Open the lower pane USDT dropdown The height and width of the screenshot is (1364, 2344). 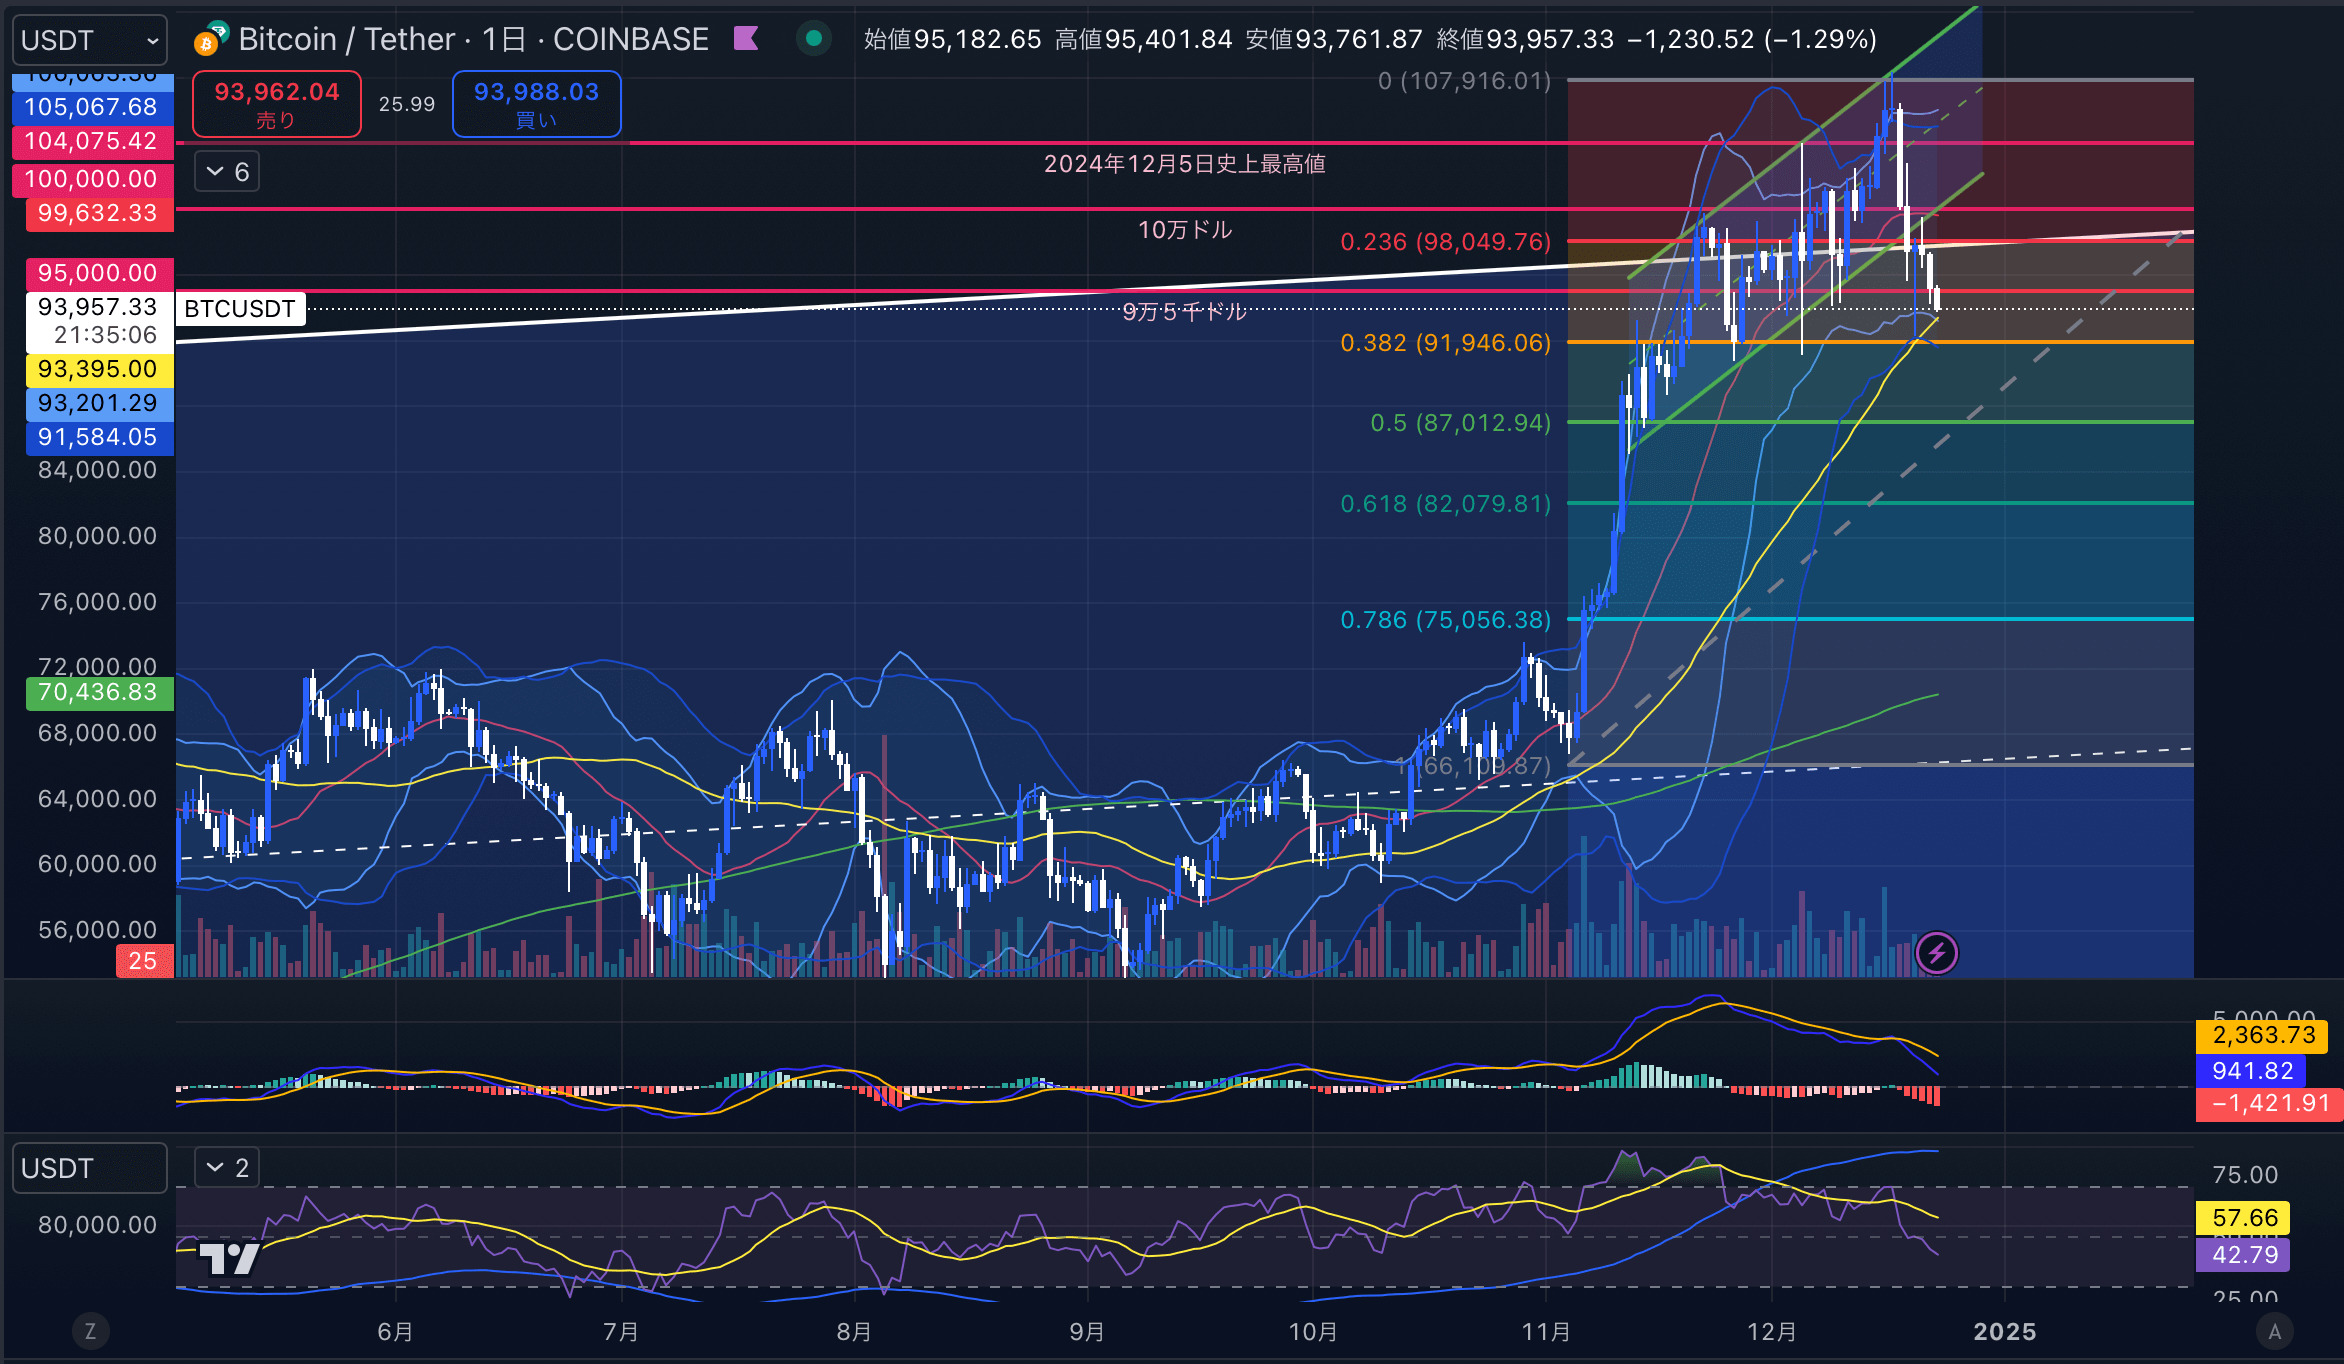tap(90, 1168)
